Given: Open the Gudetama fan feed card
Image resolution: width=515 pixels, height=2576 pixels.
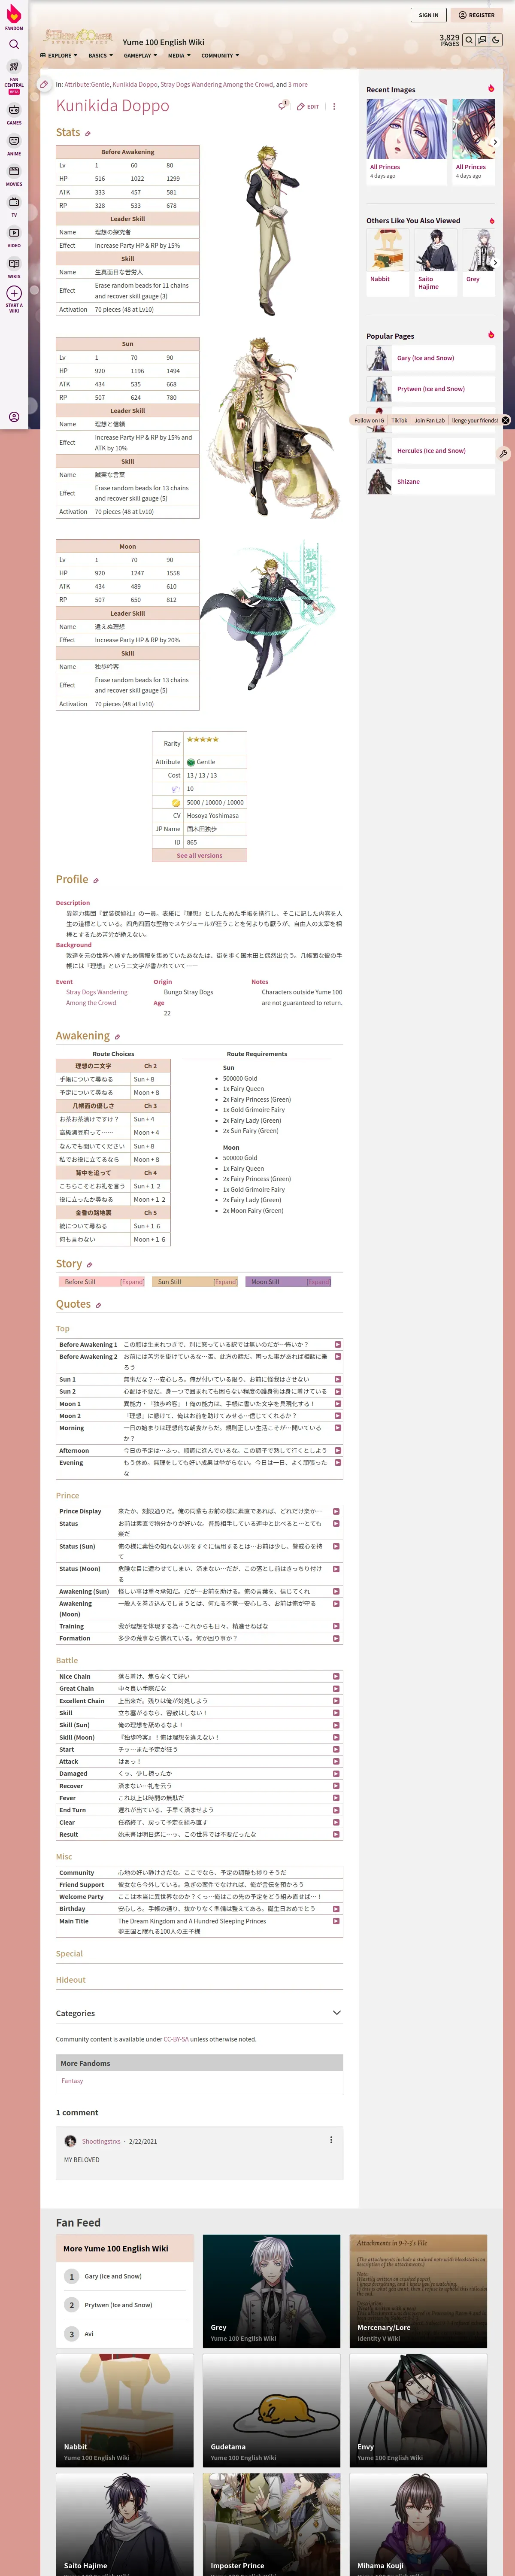Looking at the screenshot, I should (x=271, y=2410).
